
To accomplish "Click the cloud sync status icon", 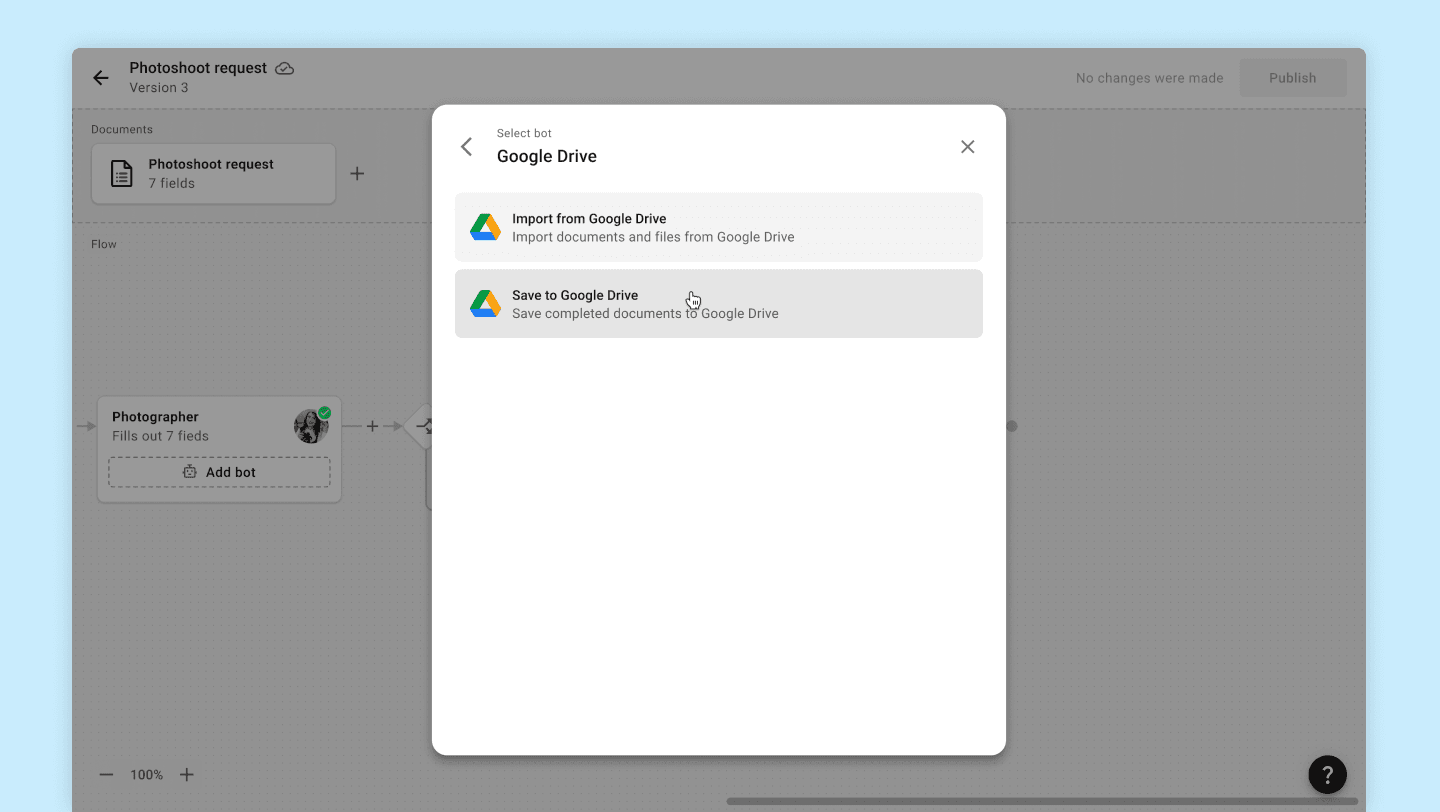I will pyautogui.click(x=285, y=68).
